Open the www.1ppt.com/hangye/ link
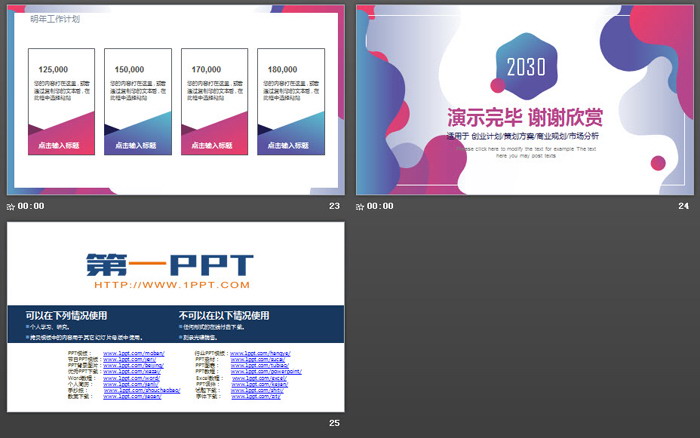The image size is (700, 438). (x=260, y=354)
